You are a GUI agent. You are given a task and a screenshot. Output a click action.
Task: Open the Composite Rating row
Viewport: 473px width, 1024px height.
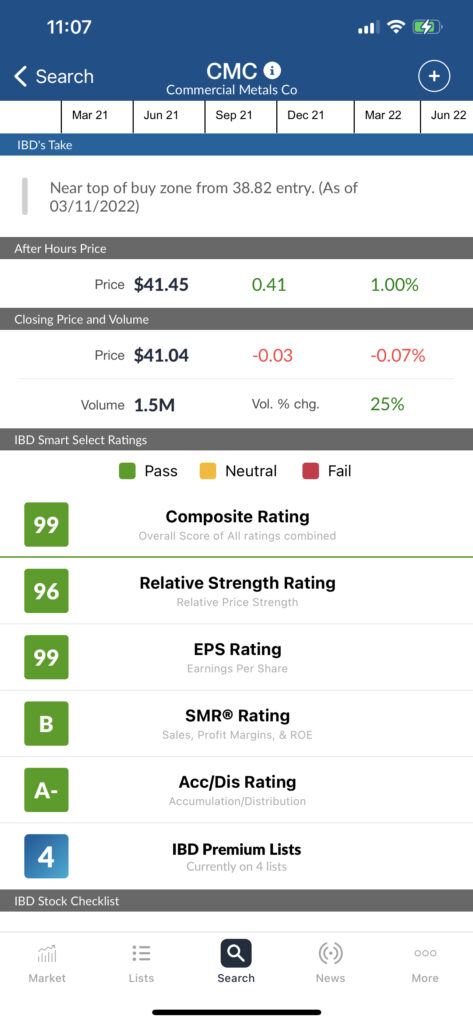236,524
